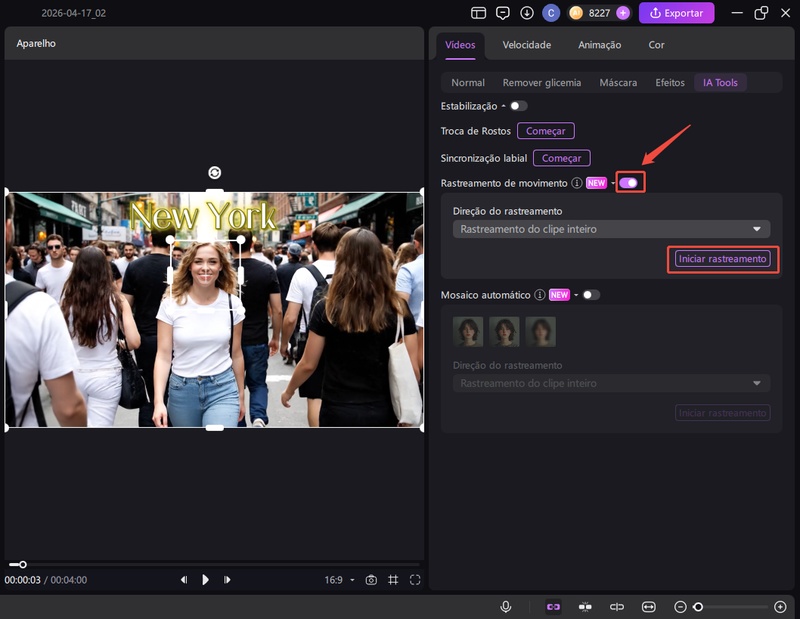The image size is (800, 619).
Task: Play the video with the play button
Action: [x=205, y=579]
